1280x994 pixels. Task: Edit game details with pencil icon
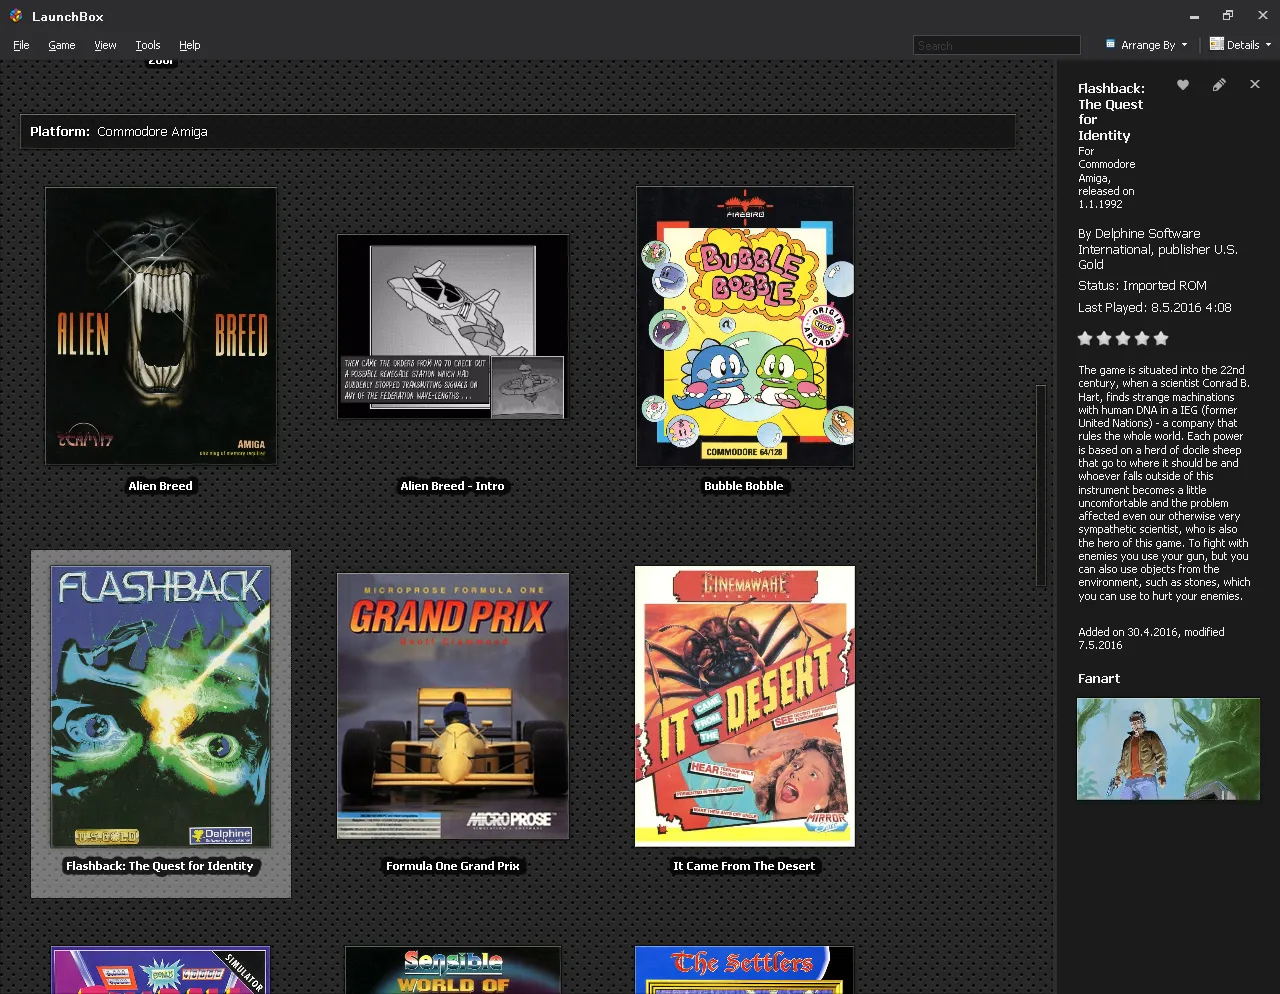pos(1219,85)
